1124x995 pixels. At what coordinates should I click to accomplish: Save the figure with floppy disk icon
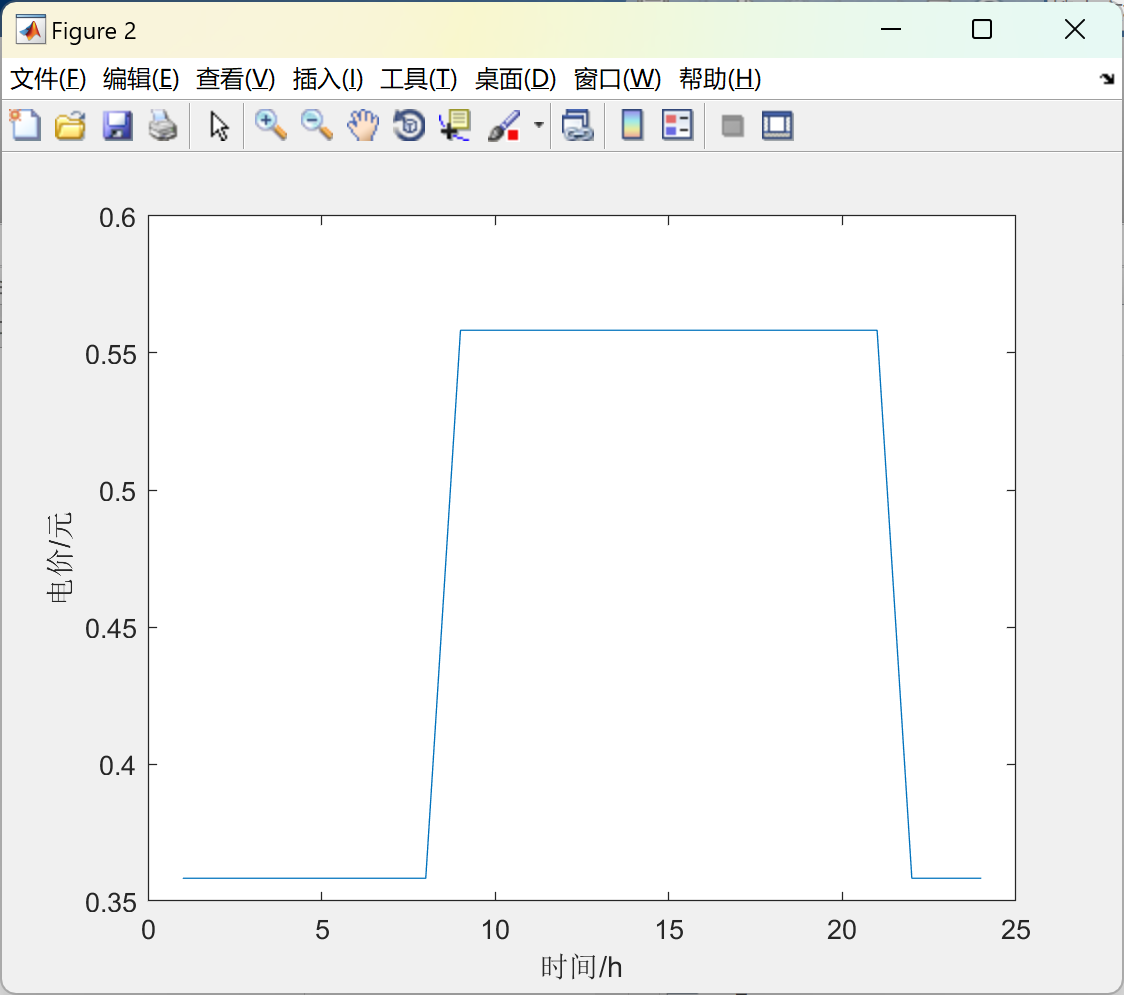point(117,125)
